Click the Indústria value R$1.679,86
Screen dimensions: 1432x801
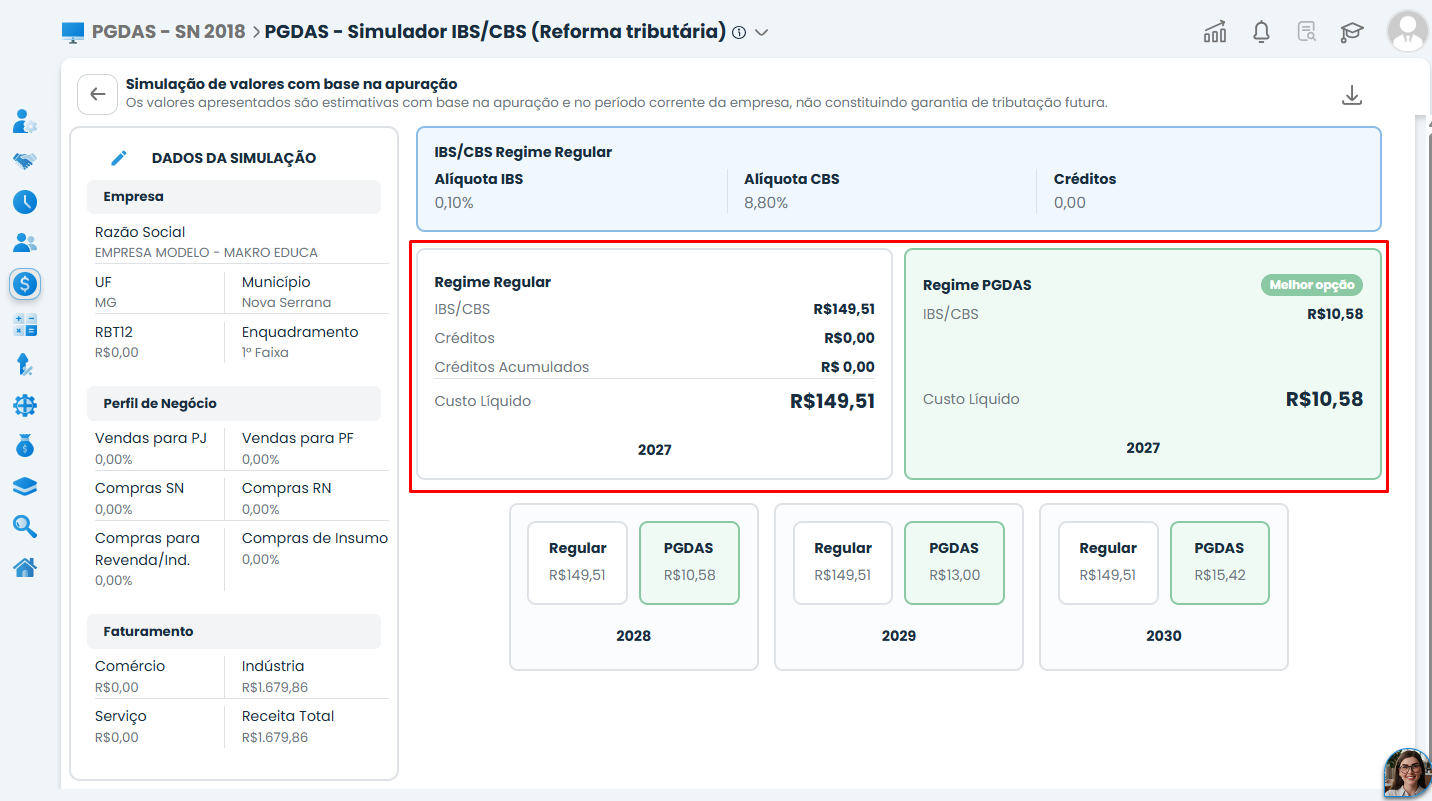[x=275, y=687]
